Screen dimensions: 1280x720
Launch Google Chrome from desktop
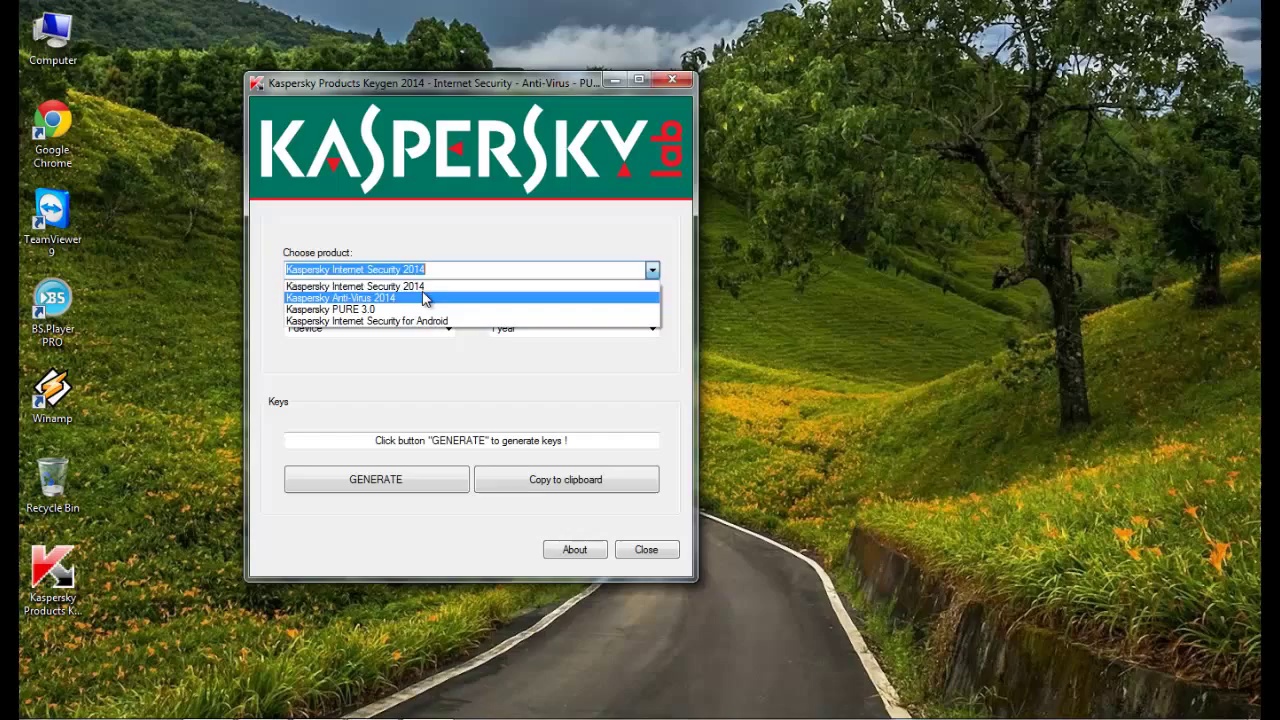tap(52, 134)
